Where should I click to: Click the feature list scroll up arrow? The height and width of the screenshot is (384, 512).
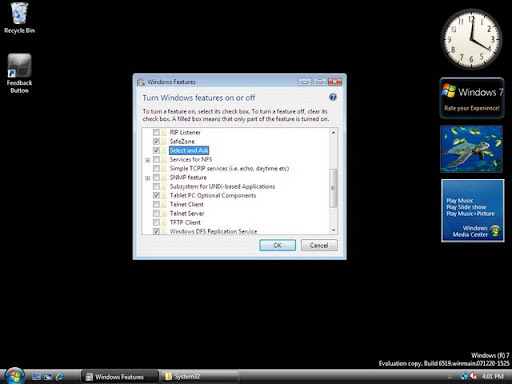333,133
